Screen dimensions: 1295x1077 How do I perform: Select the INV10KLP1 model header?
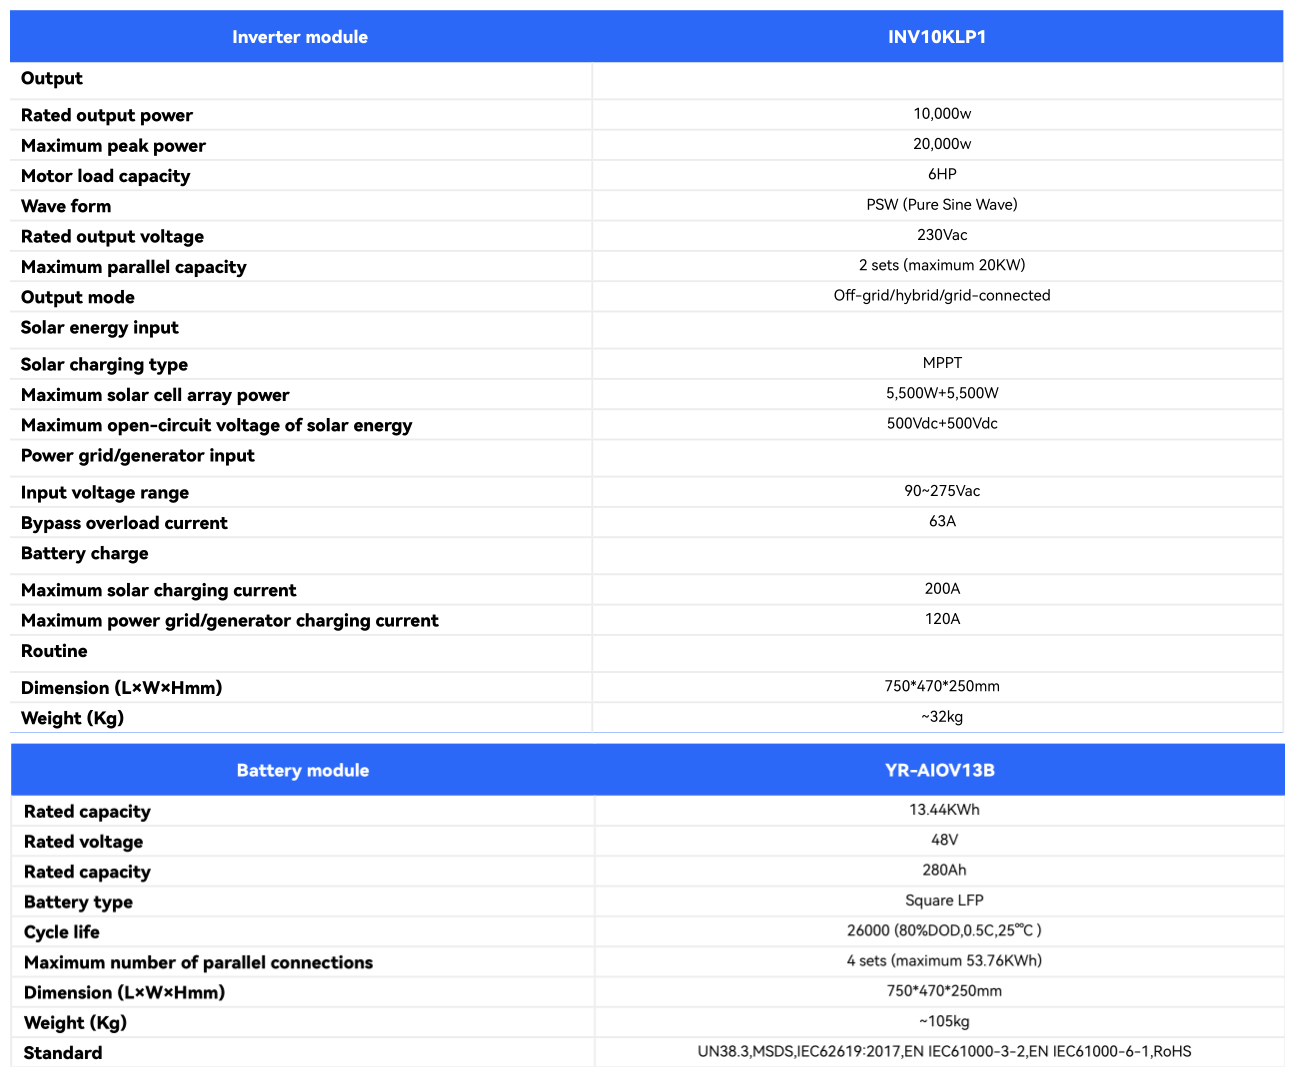937,37
